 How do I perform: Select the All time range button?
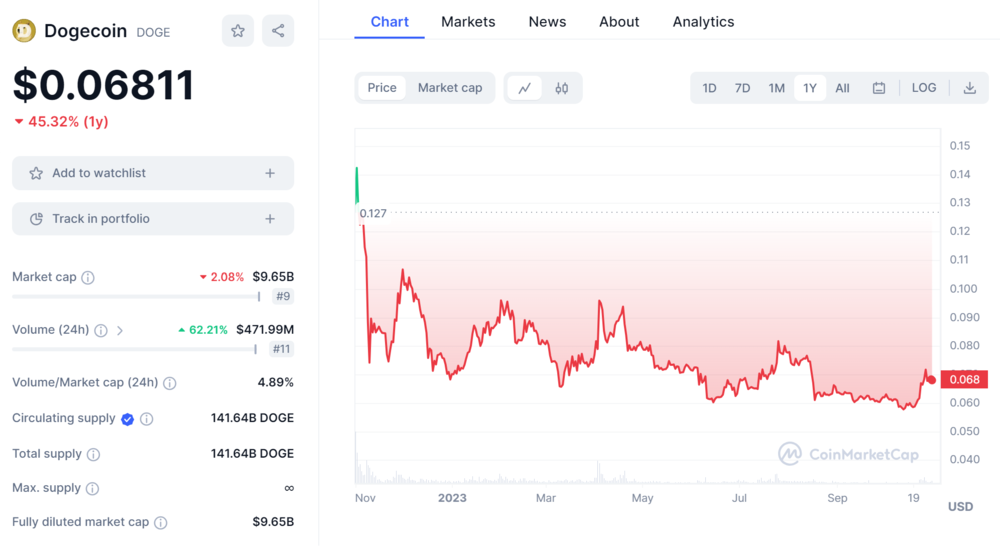[842, 88]
